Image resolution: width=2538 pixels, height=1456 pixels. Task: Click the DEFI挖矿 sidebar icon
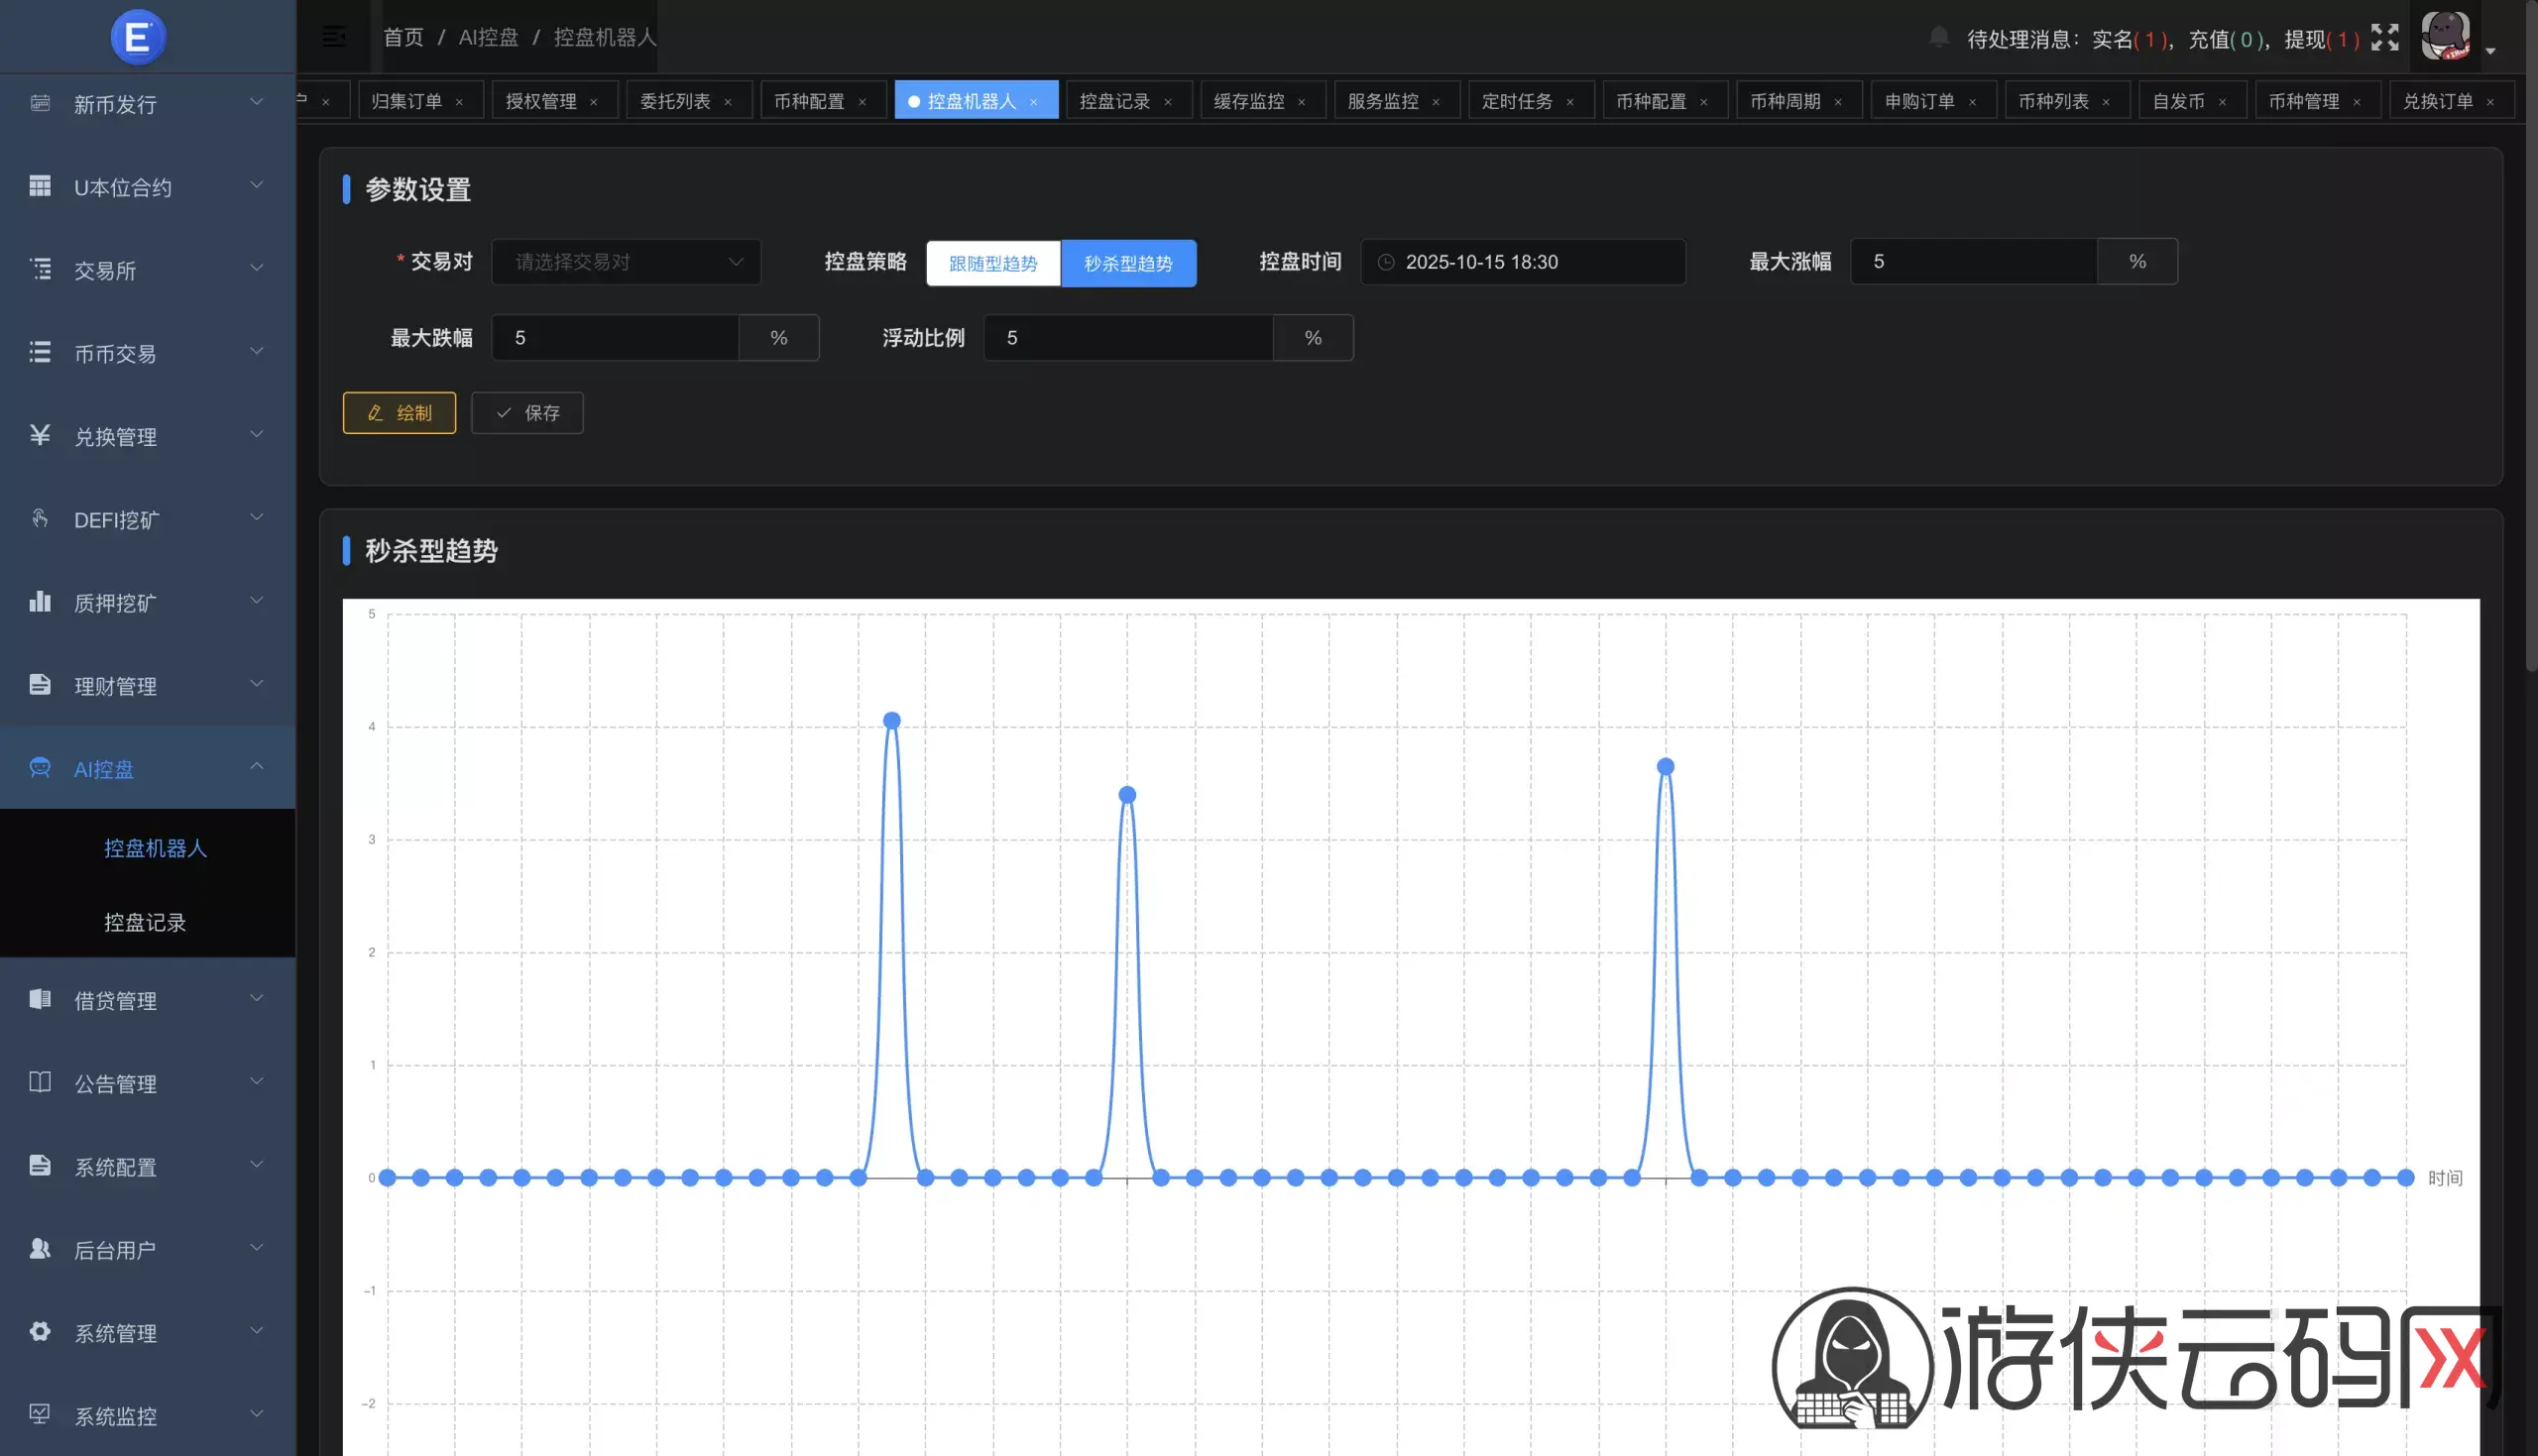(40, 518)
